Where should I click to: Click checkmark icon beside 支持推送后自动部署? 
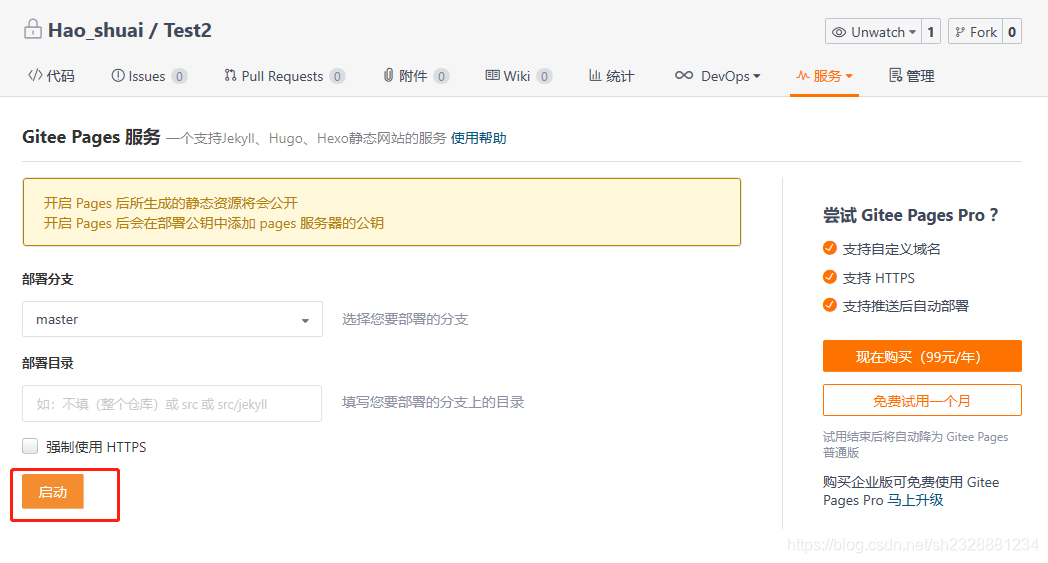coord(829,305)
